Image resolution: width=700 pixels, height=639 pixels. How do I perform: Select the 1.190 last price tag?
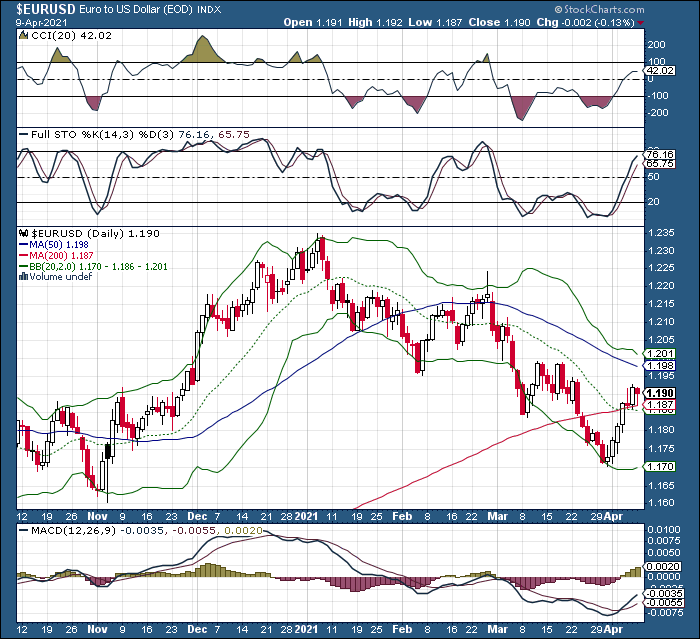click(x=660, y=393)
